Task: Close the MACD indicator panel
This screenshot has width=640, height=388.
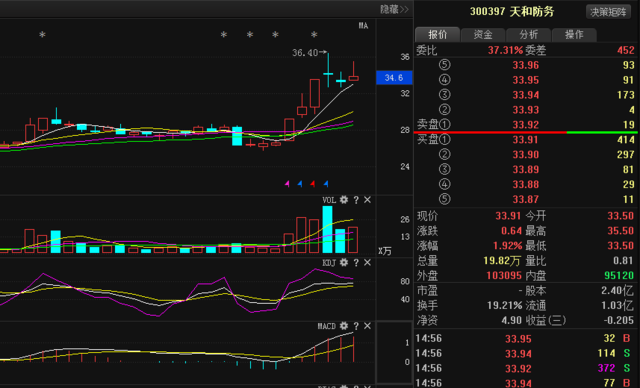Action: coord(367,326)
